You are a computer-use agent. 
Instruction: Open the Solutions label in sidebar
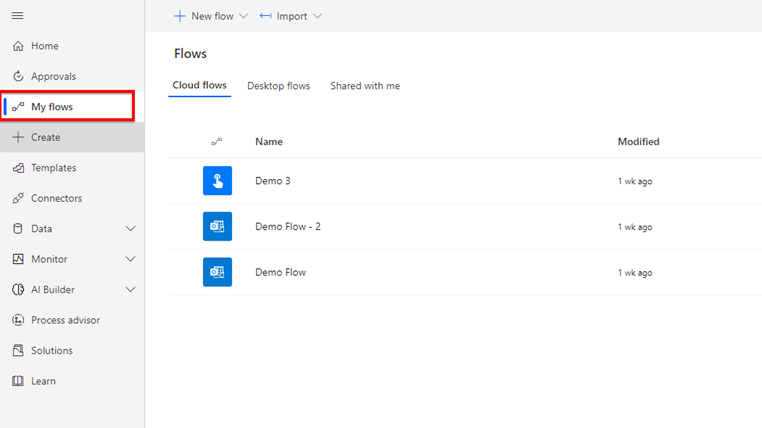point(52,350)
